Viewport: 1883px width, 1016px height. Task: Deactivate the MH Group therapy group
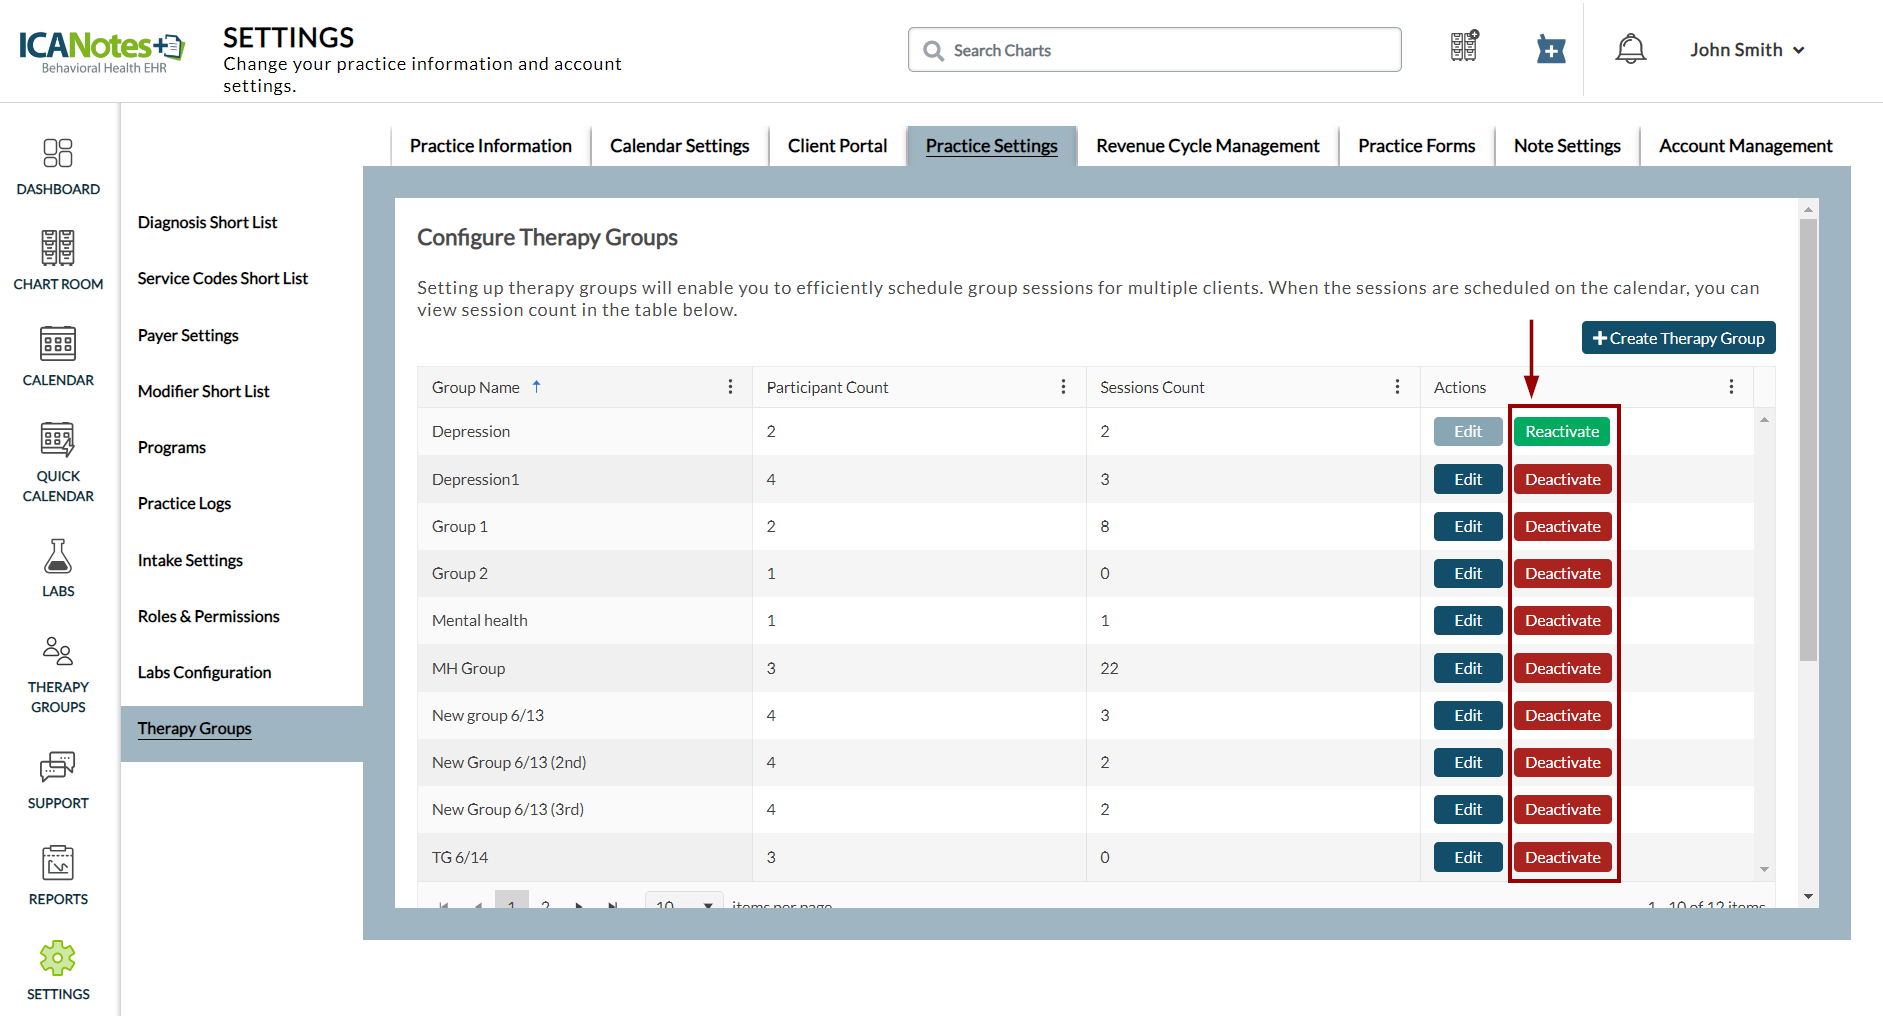(x=1562, y=668)
